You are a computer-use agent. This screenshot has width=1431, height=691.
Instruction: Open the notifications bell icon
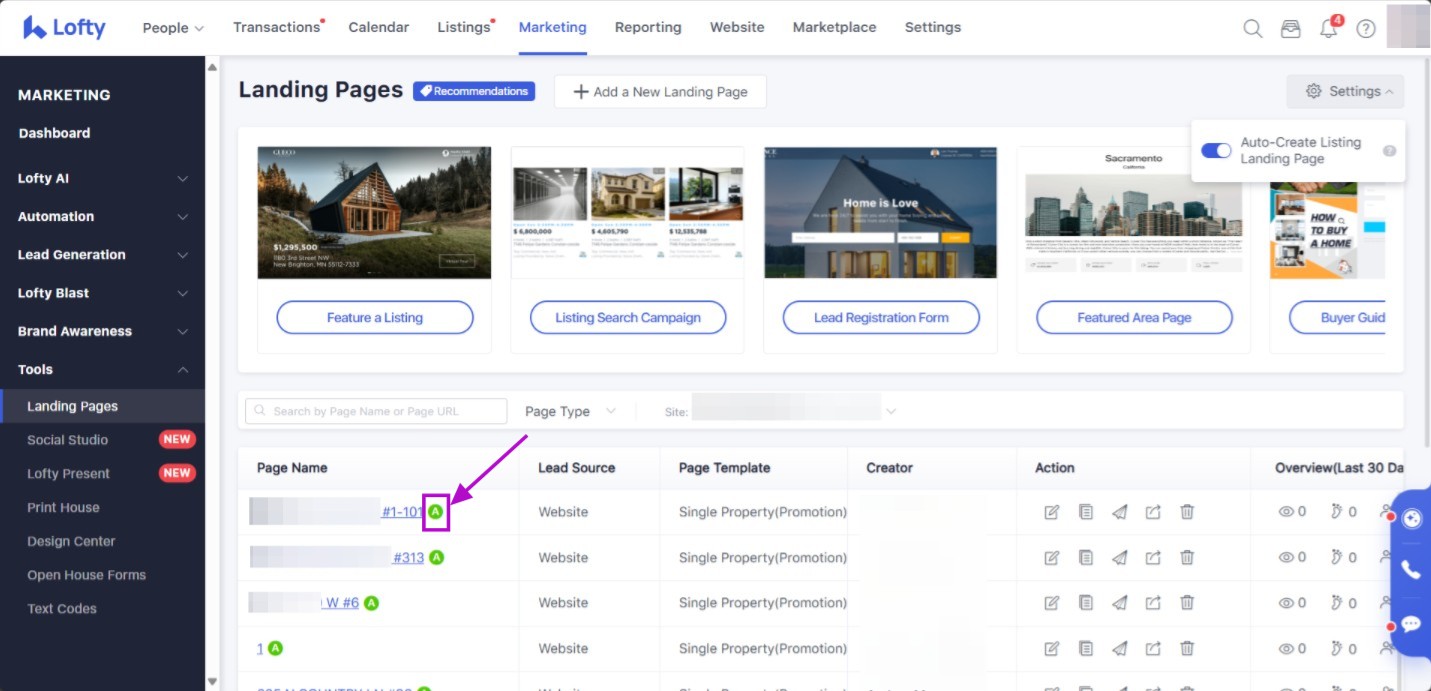[1328, 28]
